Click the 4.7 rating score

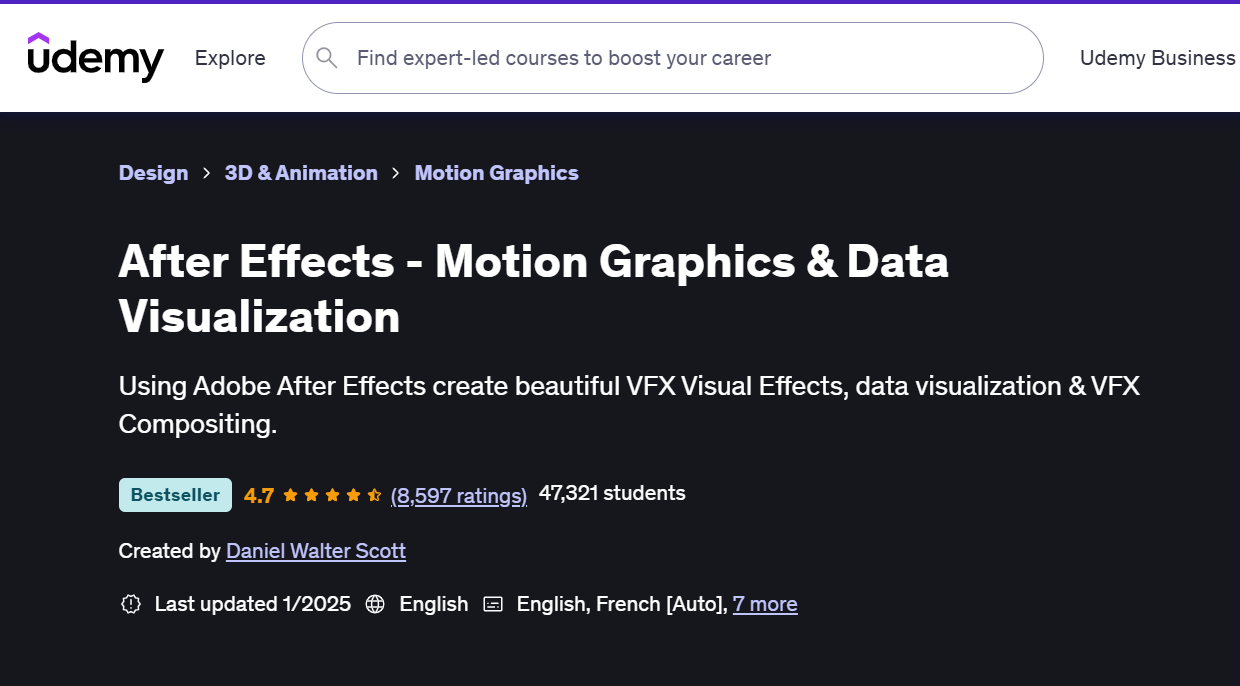click(259, 495)
